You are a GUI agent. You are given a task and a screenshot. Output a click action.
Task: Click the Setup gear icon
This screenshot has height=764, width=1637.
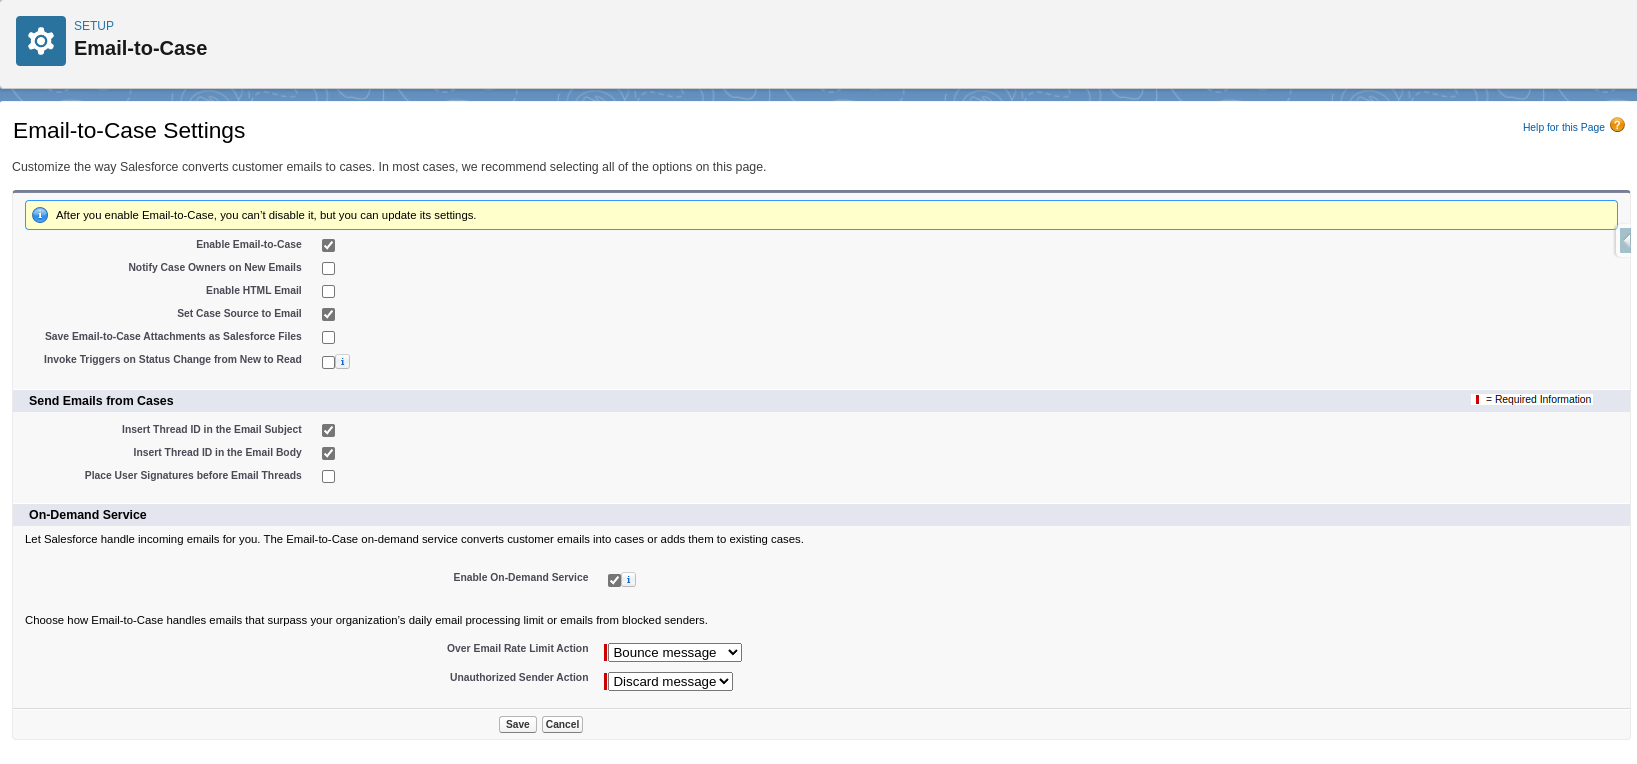[x=41, y=41]
